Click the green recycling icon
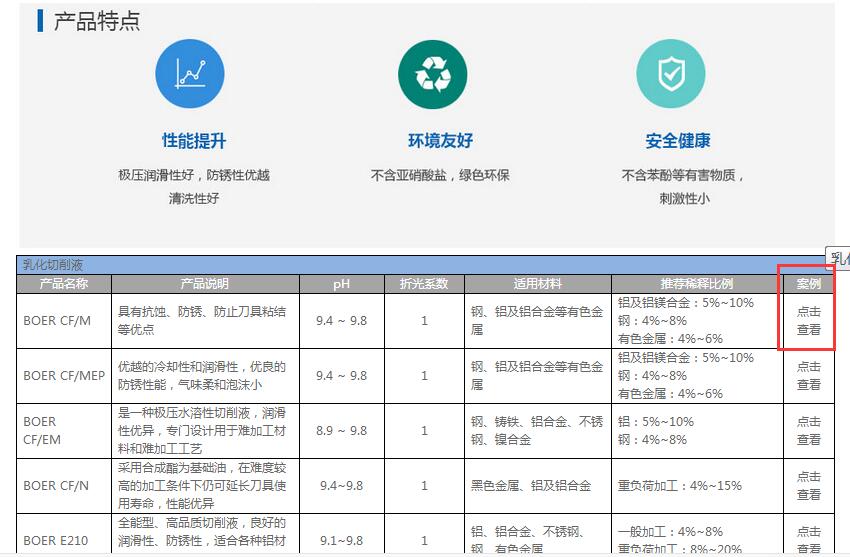 [x=433, y=74]
